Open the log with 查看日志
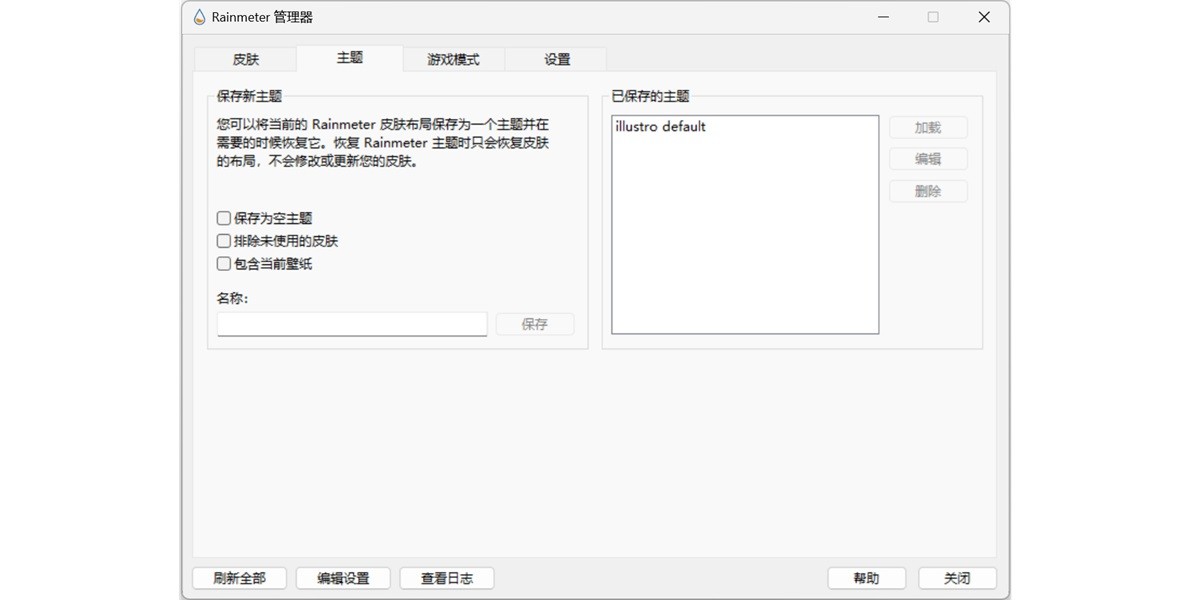1200x600 pixels. click(x=446, y=578)
